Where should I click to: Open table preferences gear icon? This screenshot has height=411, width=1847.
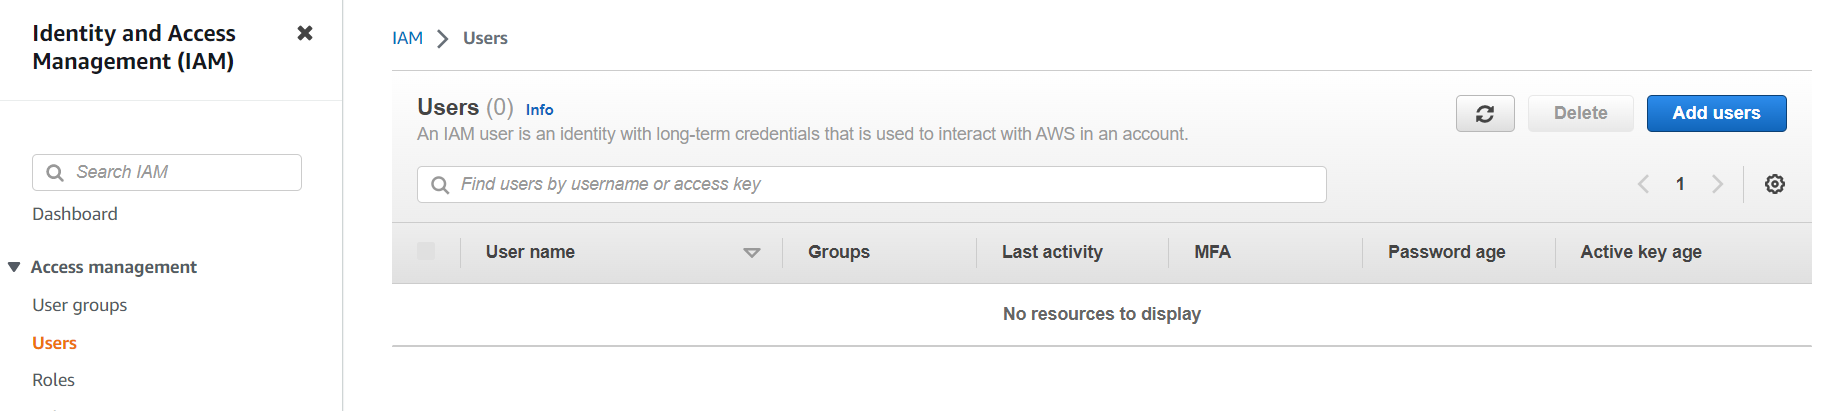pos(1775,184)
